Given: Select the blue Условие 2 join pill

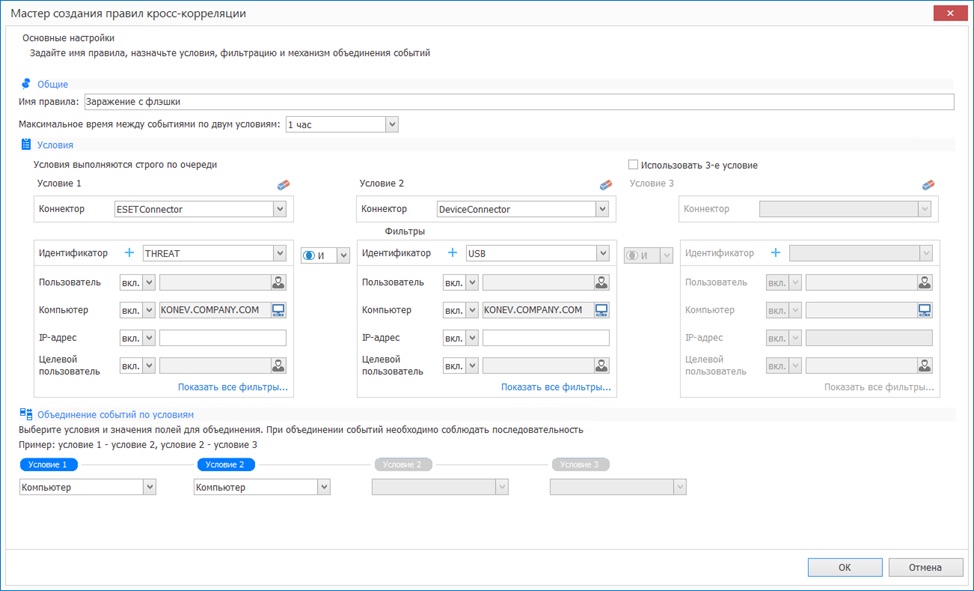Looking at the screenshot, I should [x=227, y=465].
